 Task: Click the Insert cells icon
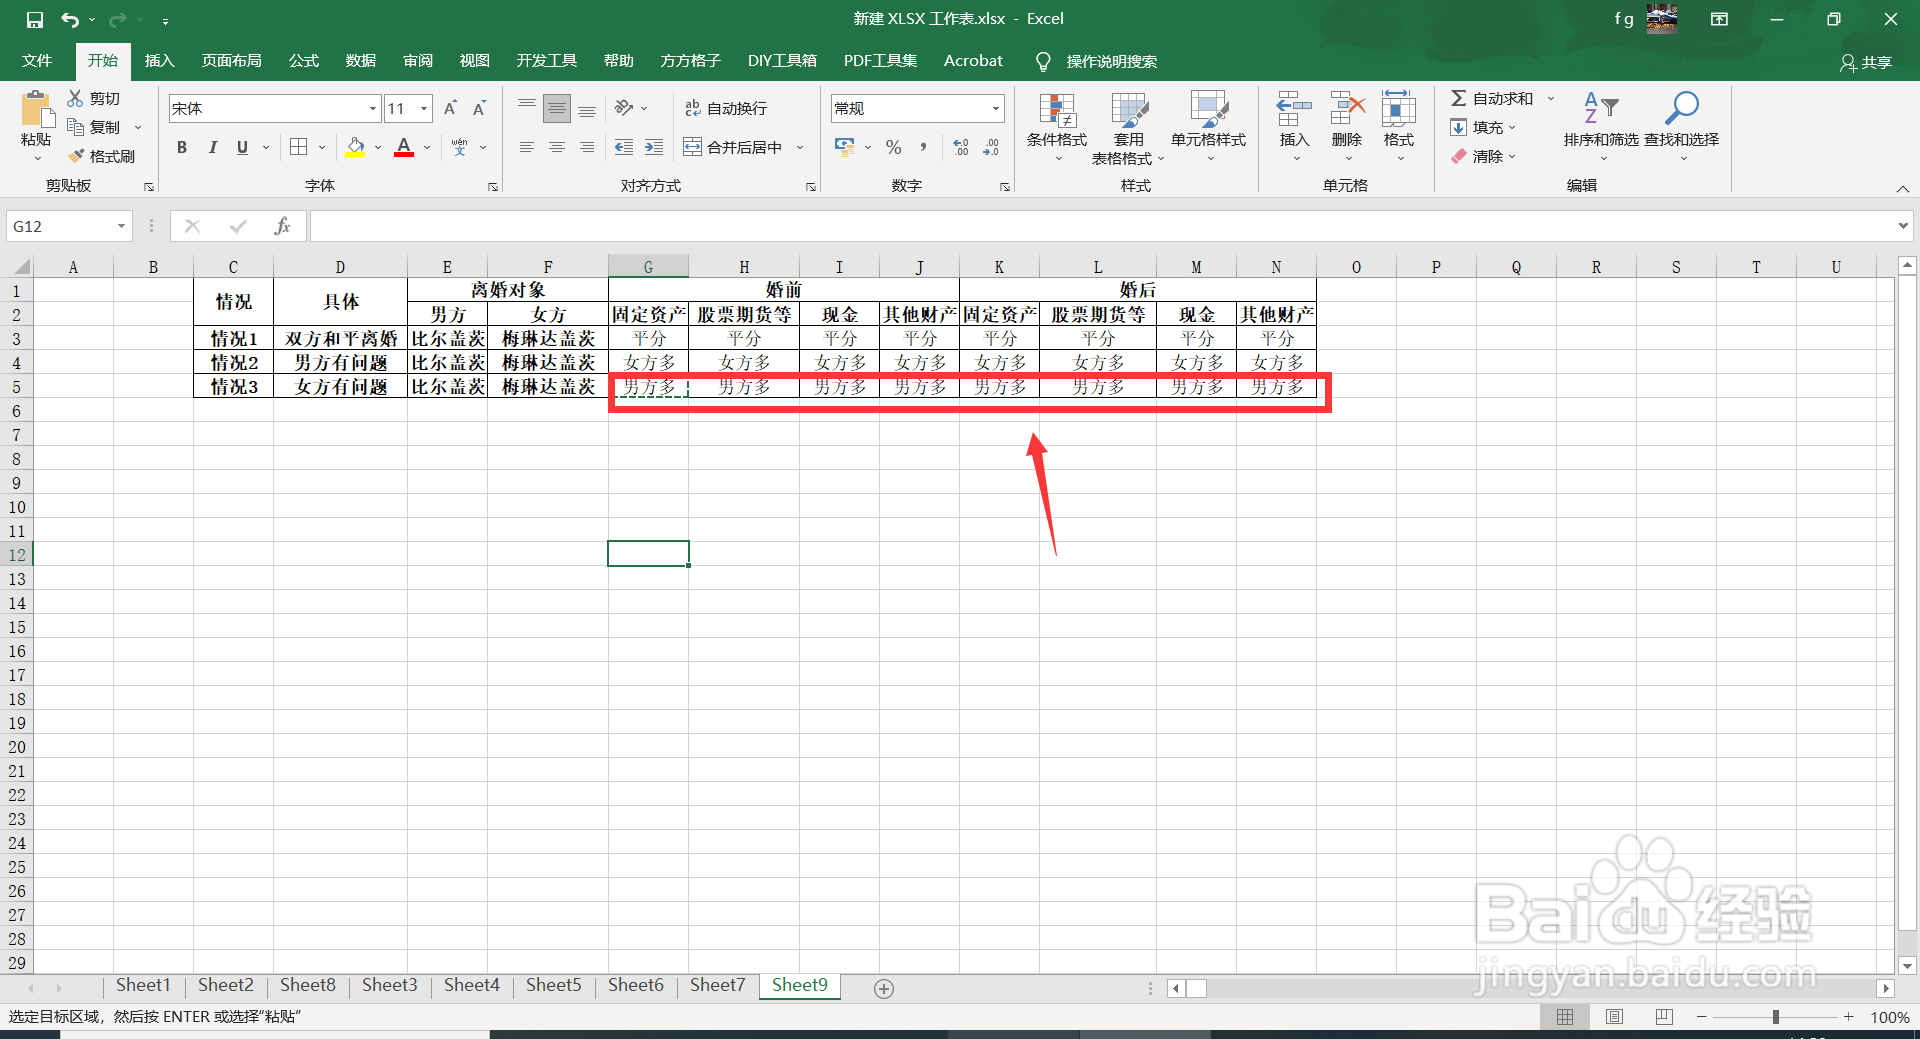pyautogui.click(x=1294, y=108)
